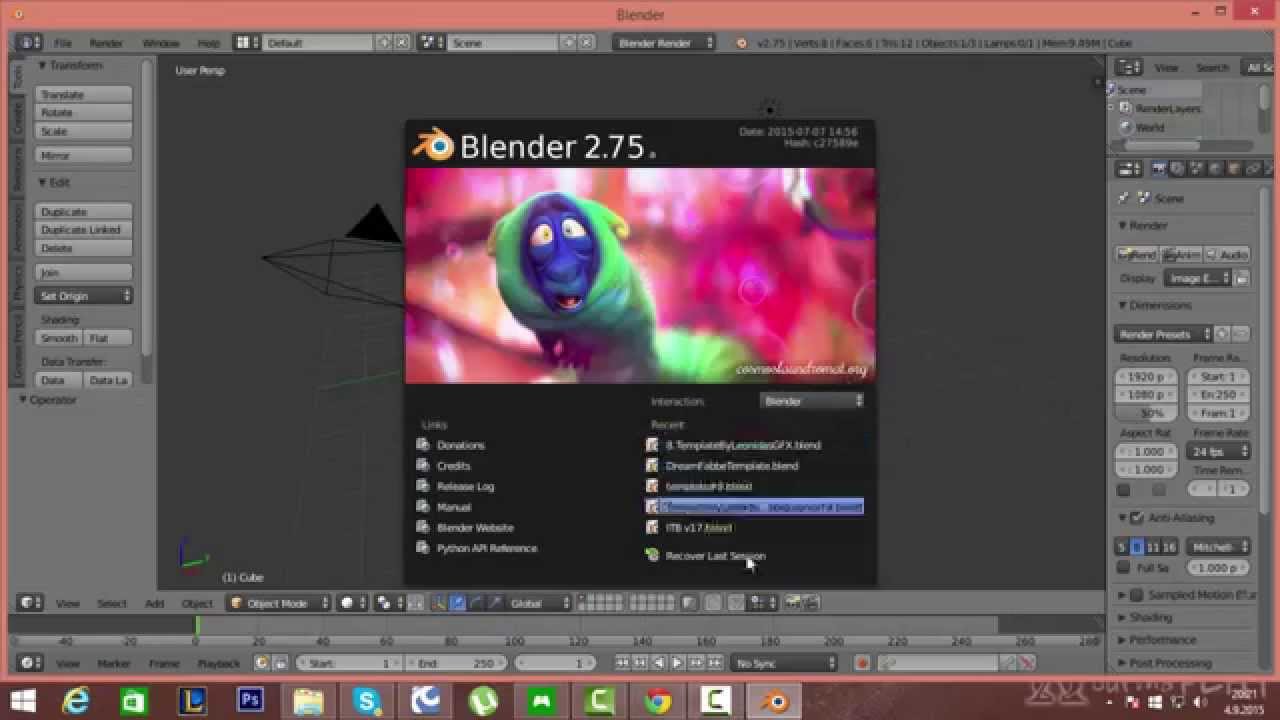The height and width of the screenshot is (720, 1280).
Task: Select the World tab icon in Properties
Action: click(1216, 170)
